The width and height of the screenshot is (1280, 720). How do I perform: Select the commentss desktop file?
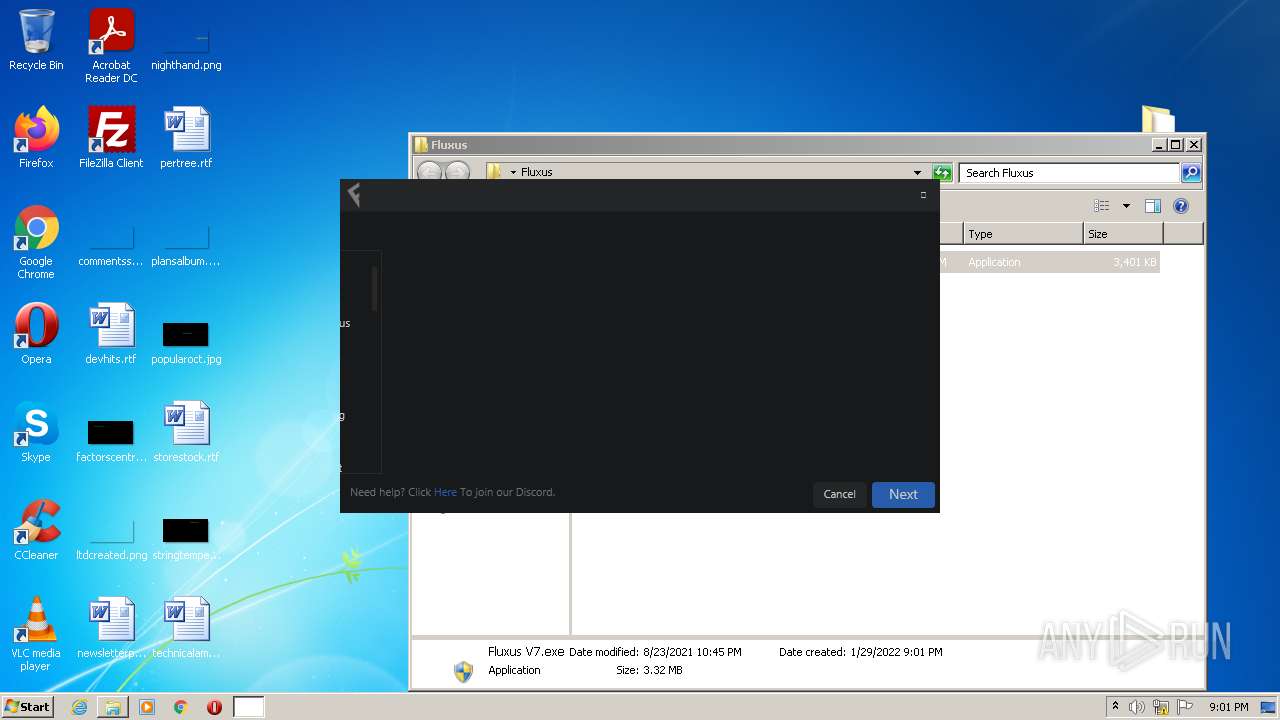click(111, 245)
